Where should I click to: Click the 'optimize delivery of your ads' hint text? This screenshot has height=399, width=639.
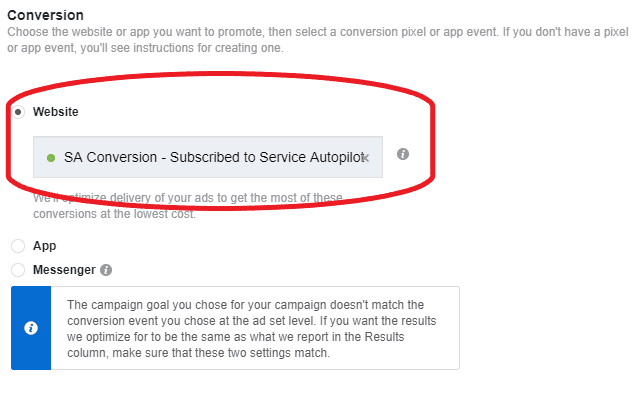[x=187, y=198]
